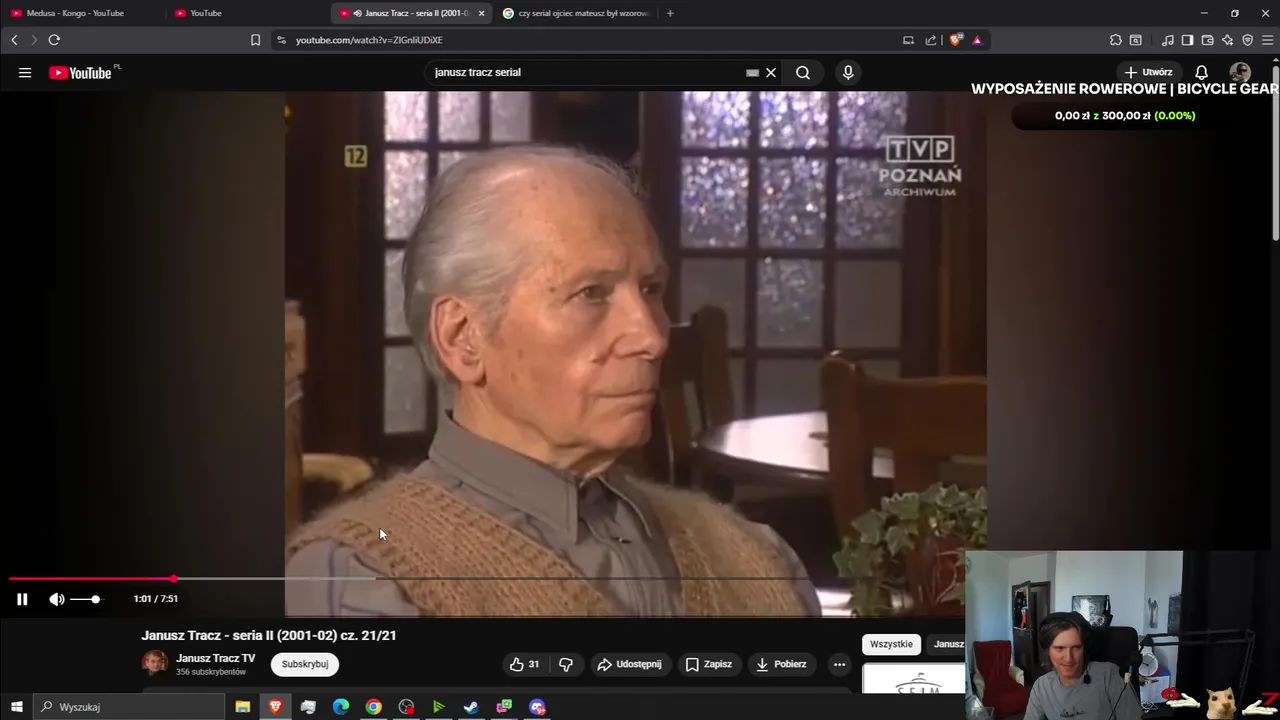Go to the YouTube home logo
Image resolution: width=1280 pixels, height=720 pixels.
80,73
